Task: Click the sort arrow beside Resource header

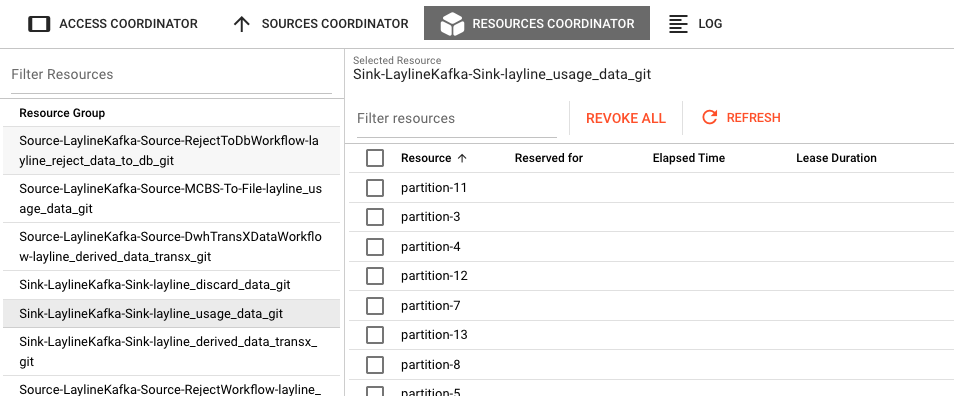Action: pos(462,158)
